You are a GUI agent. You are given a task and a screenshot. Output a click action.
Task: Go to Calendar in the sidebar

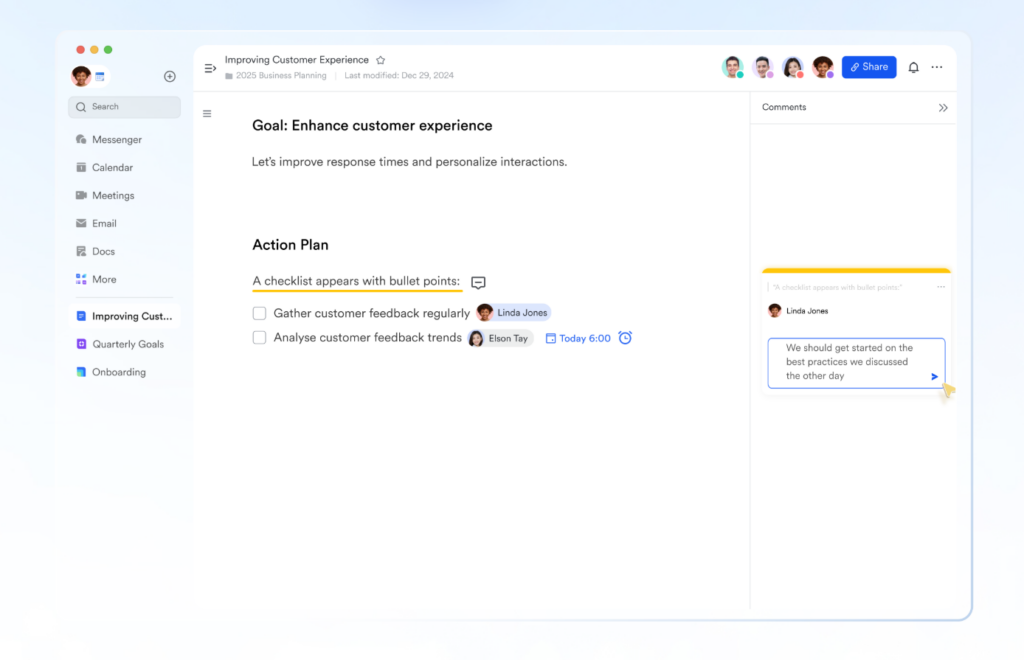pyautogui.click(x=112, y=168)
